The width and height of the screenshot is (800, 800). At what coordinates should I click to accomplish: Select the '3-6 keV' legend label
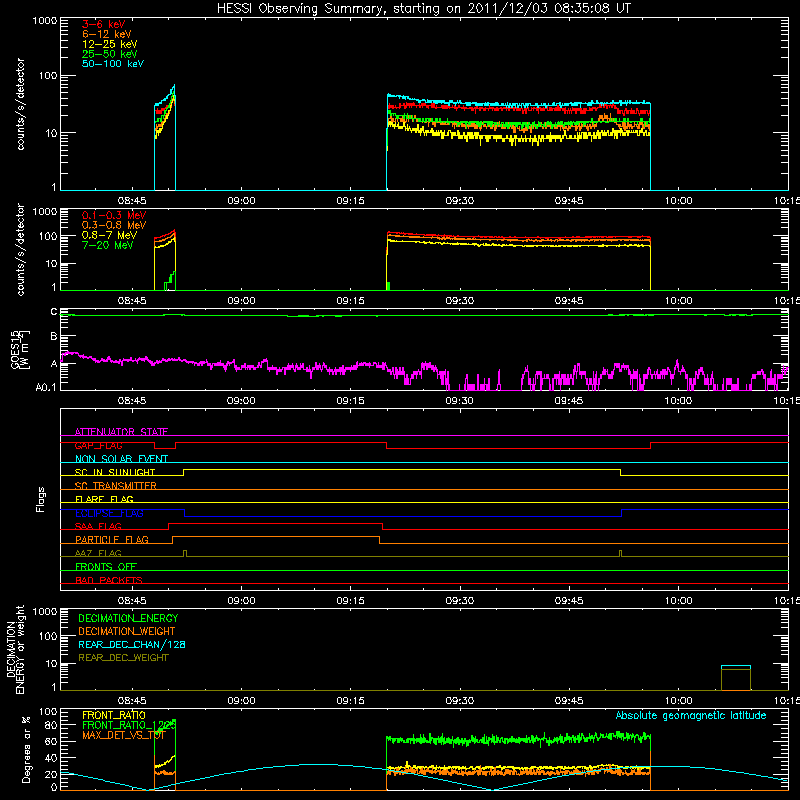click(104, 24)
